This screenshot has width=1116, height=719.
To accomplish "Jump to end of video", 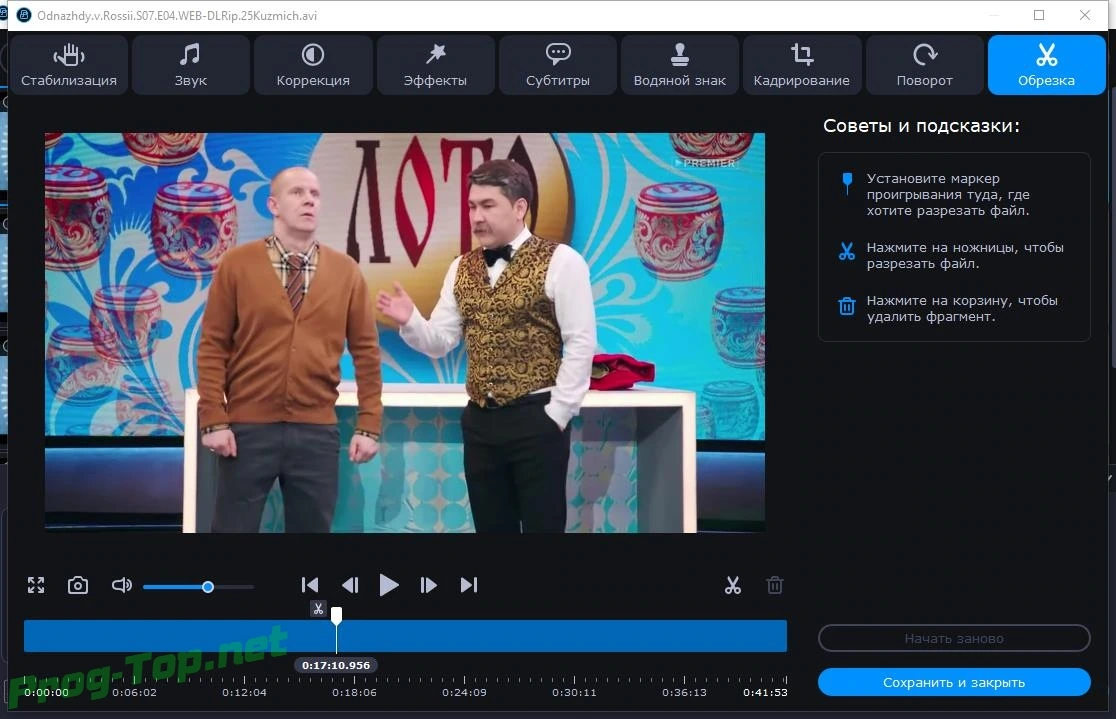I will coord(468,585).
